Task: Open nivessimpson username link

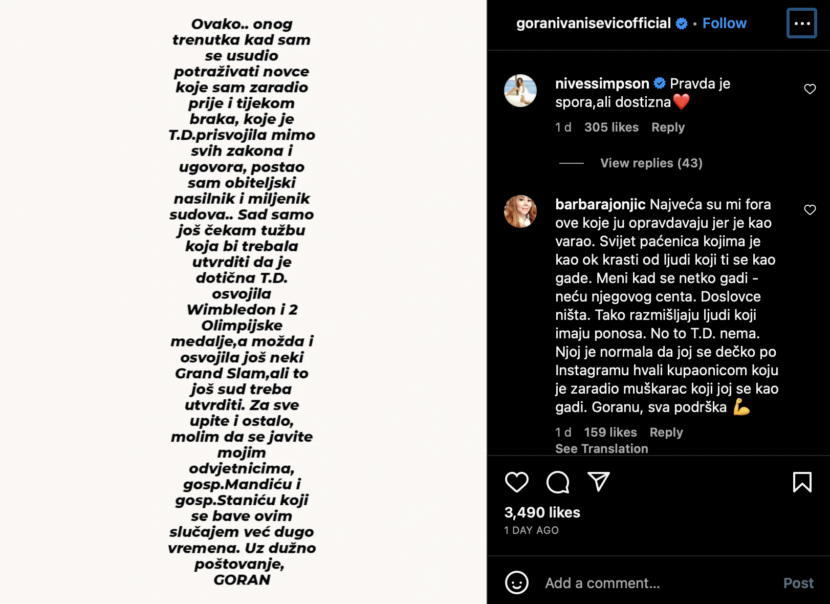Action: 602,84
